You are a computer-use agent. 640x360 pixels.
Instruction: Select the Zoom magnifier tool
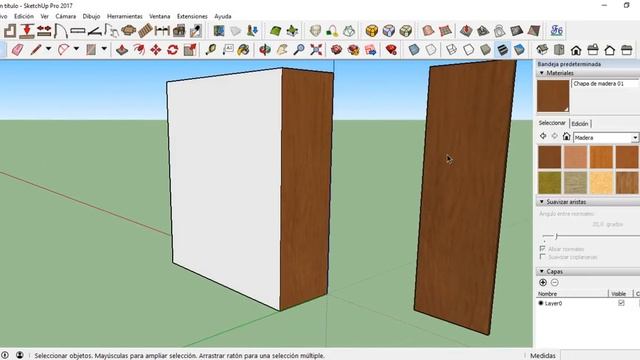click(x=299, y=50)
